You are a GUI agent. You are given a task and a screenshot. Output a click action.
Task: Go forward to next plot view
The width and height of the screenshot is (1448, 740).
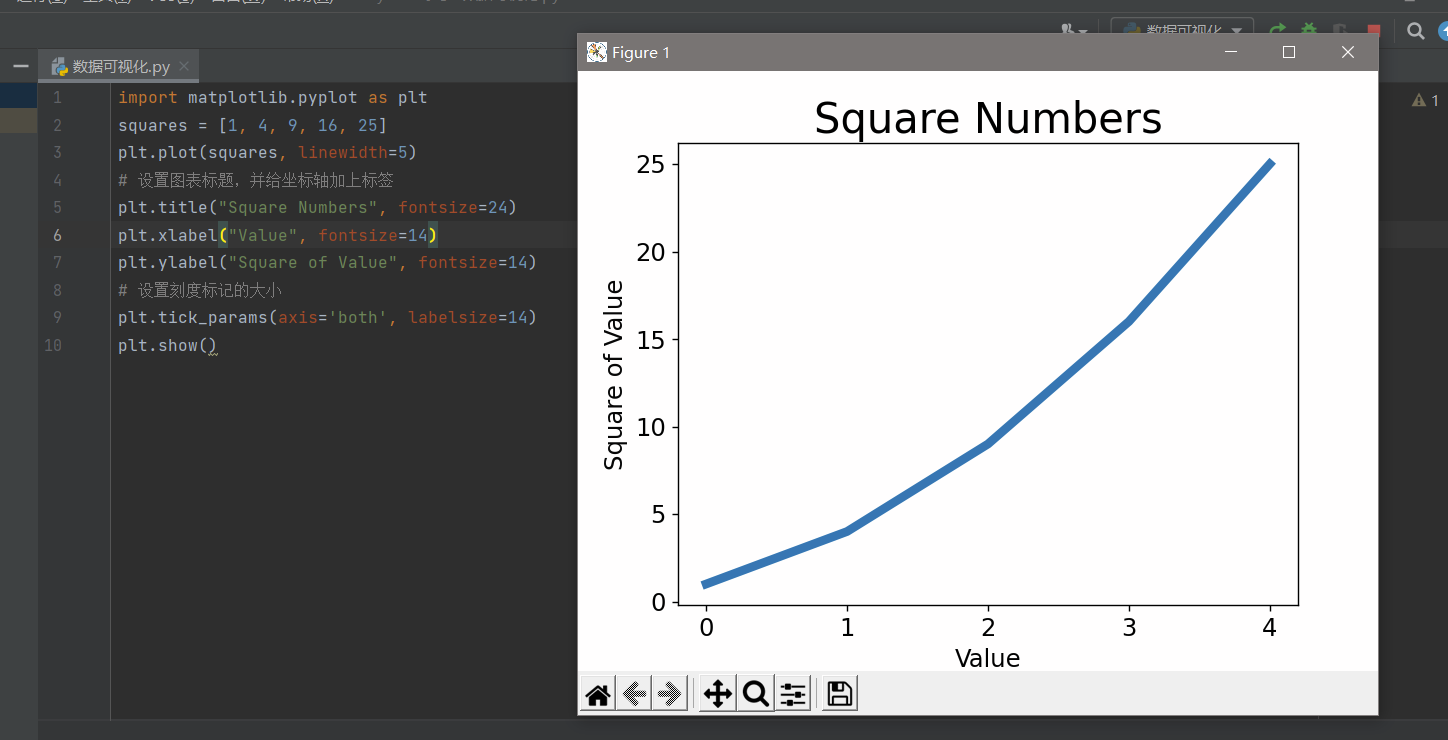(670, 694)
